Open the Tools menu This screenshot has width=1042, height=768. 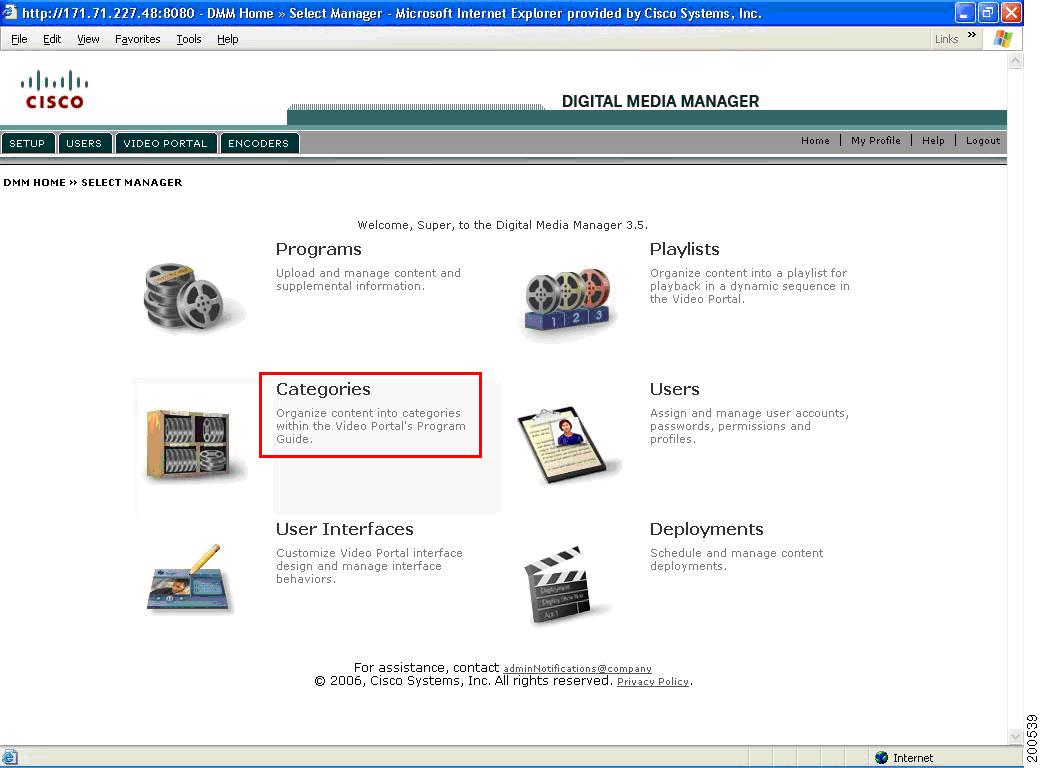click(189, 39)
